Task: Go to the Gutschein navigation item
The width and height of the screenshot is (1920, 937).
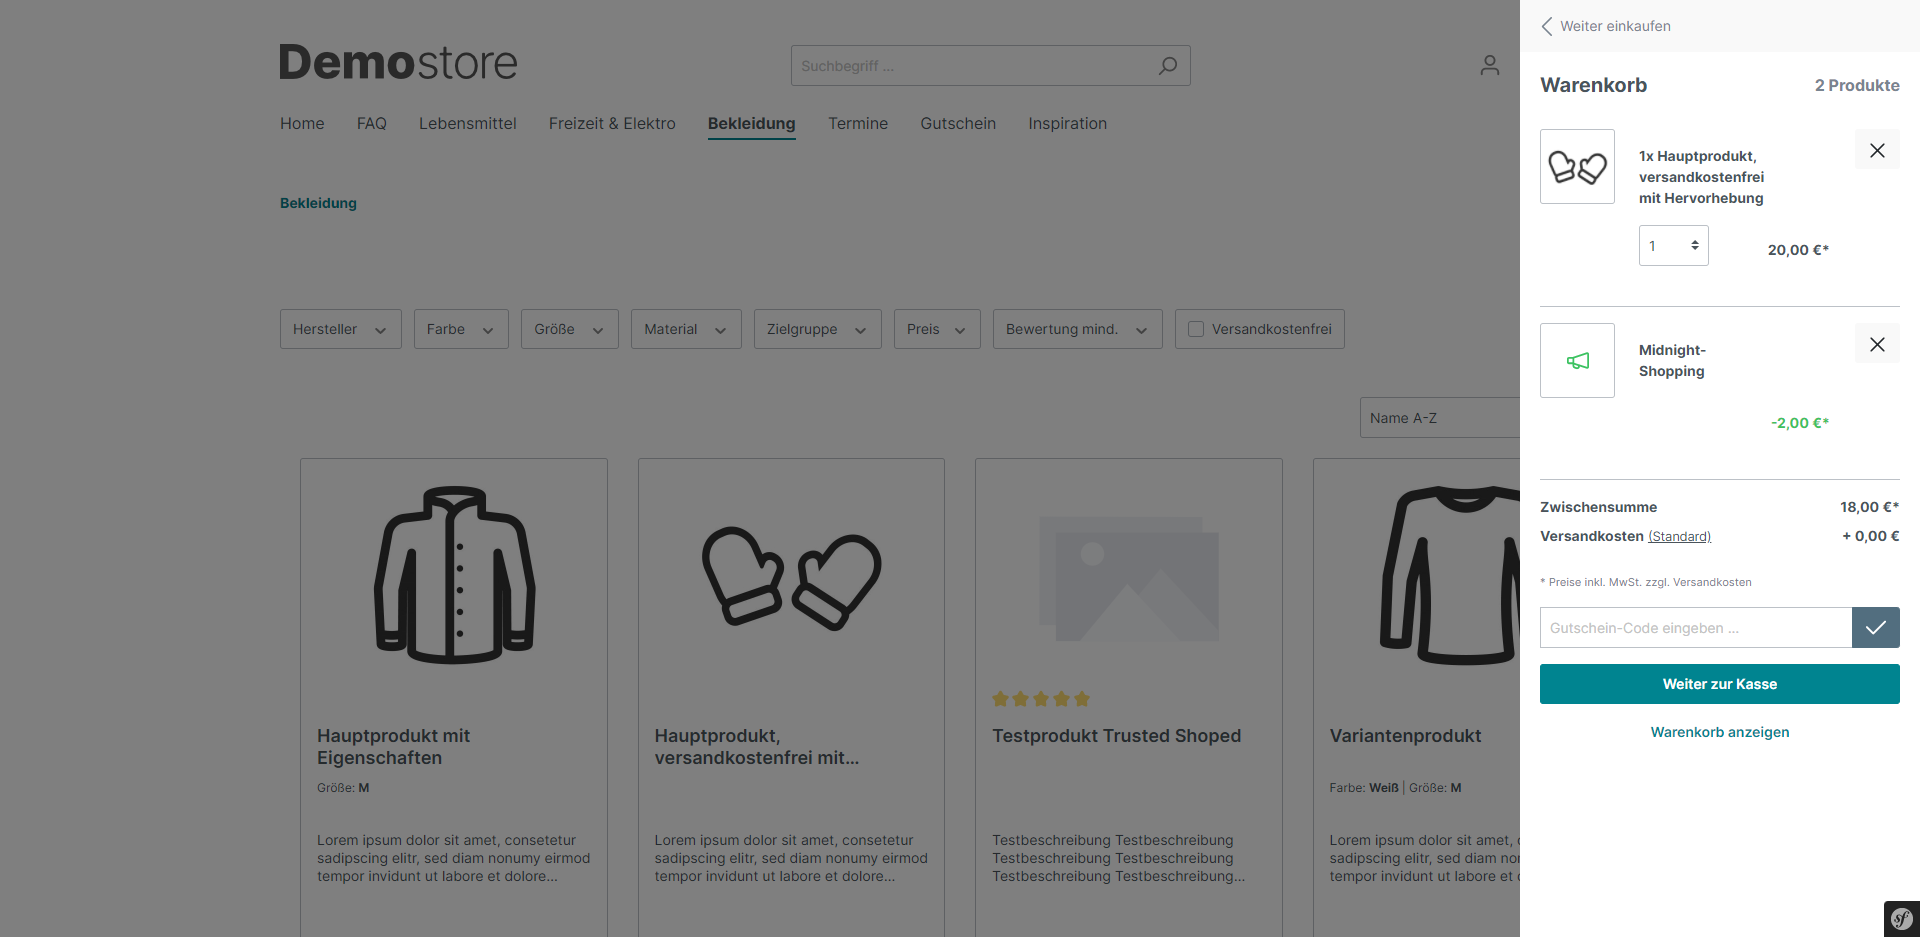Action: tap(957, 124)
